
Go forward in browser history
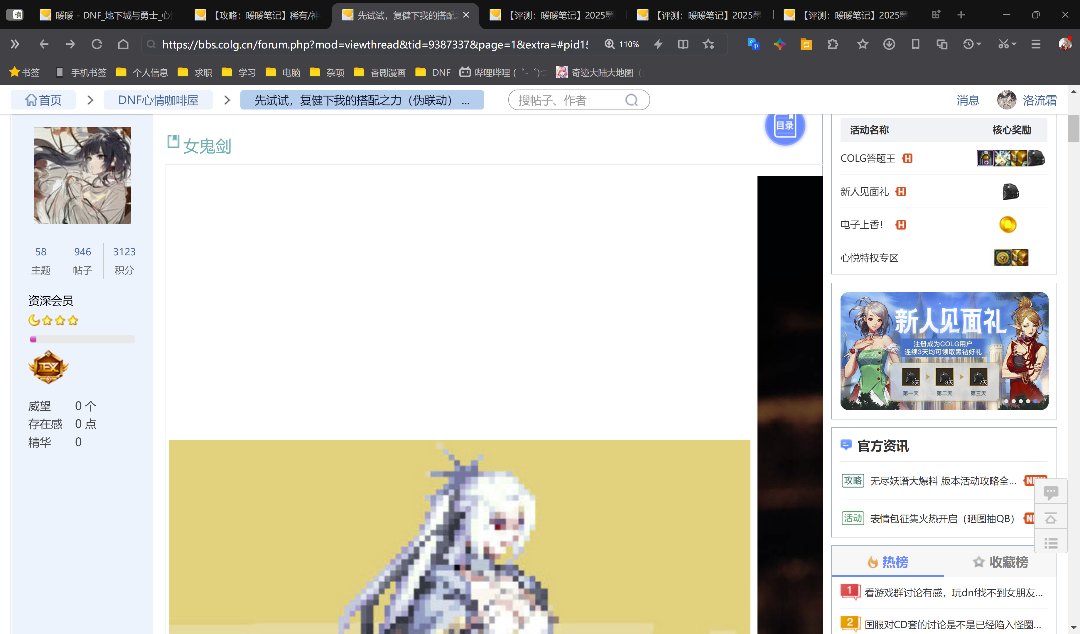pos(70,44)
